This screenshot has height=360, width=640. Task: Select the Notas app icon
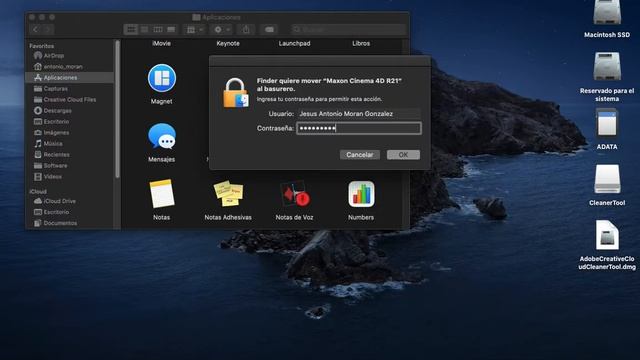click(x=162, y=193)
